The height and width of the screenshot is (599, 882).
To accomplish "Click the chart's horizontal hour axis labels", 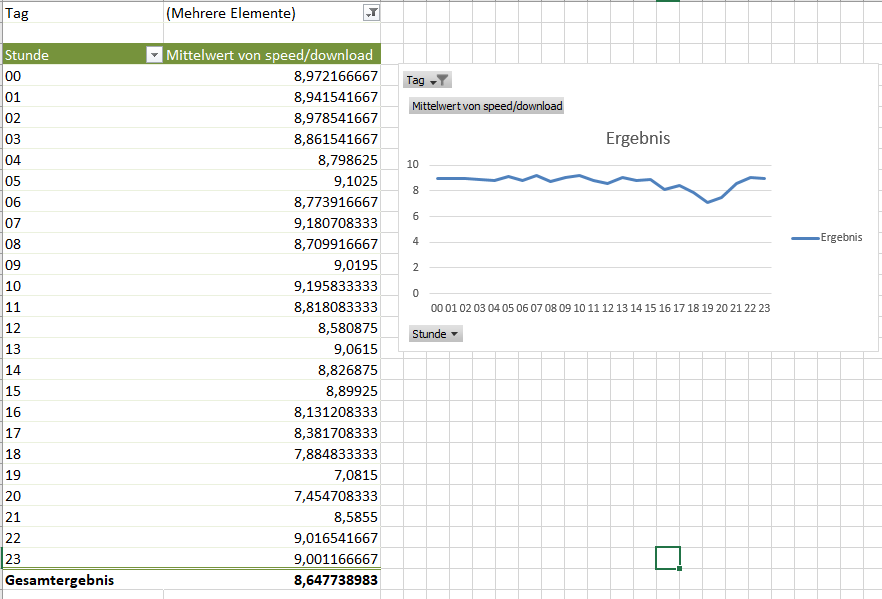I will [600, 308].
